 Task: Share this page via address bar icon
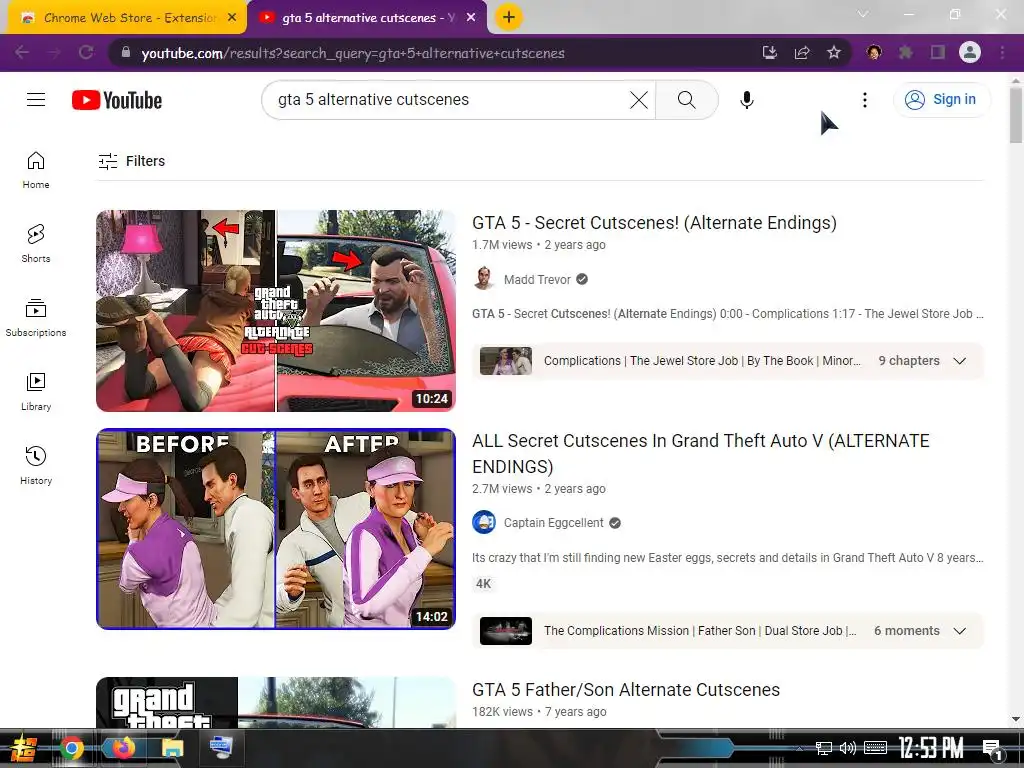[802, 53]
